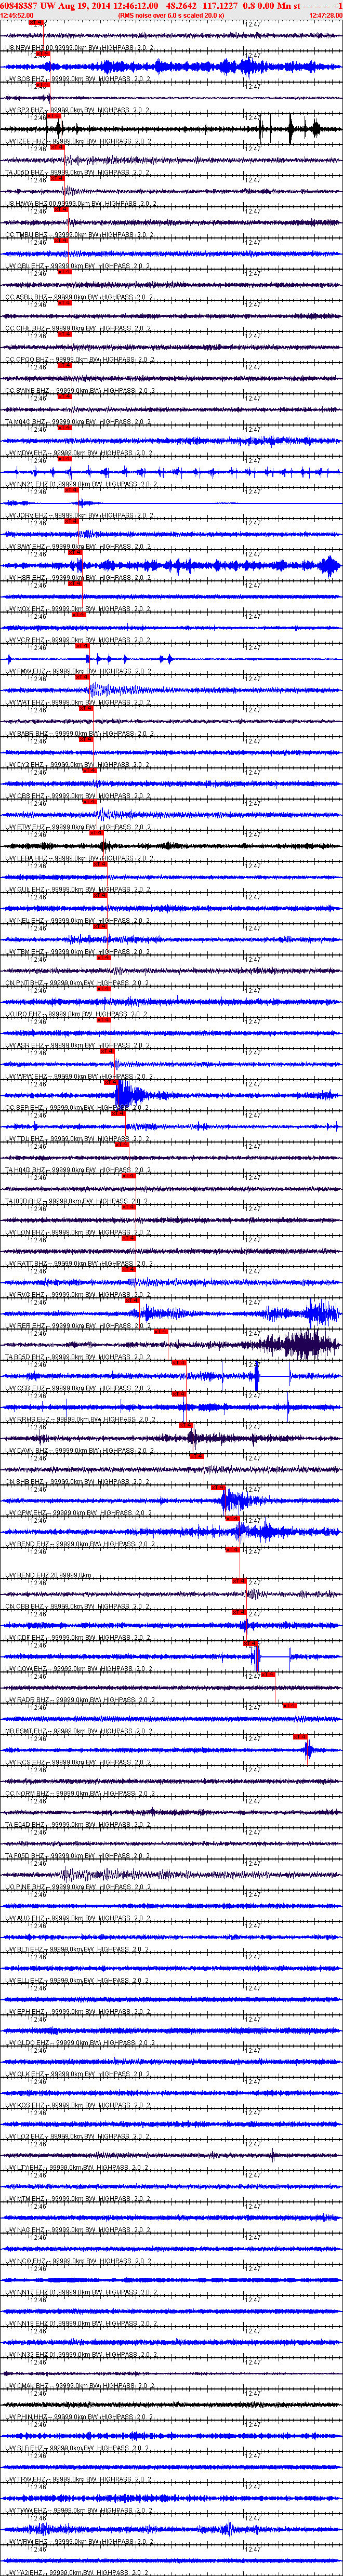Select the UW RER EHZ trace label

pos(78,1327)
